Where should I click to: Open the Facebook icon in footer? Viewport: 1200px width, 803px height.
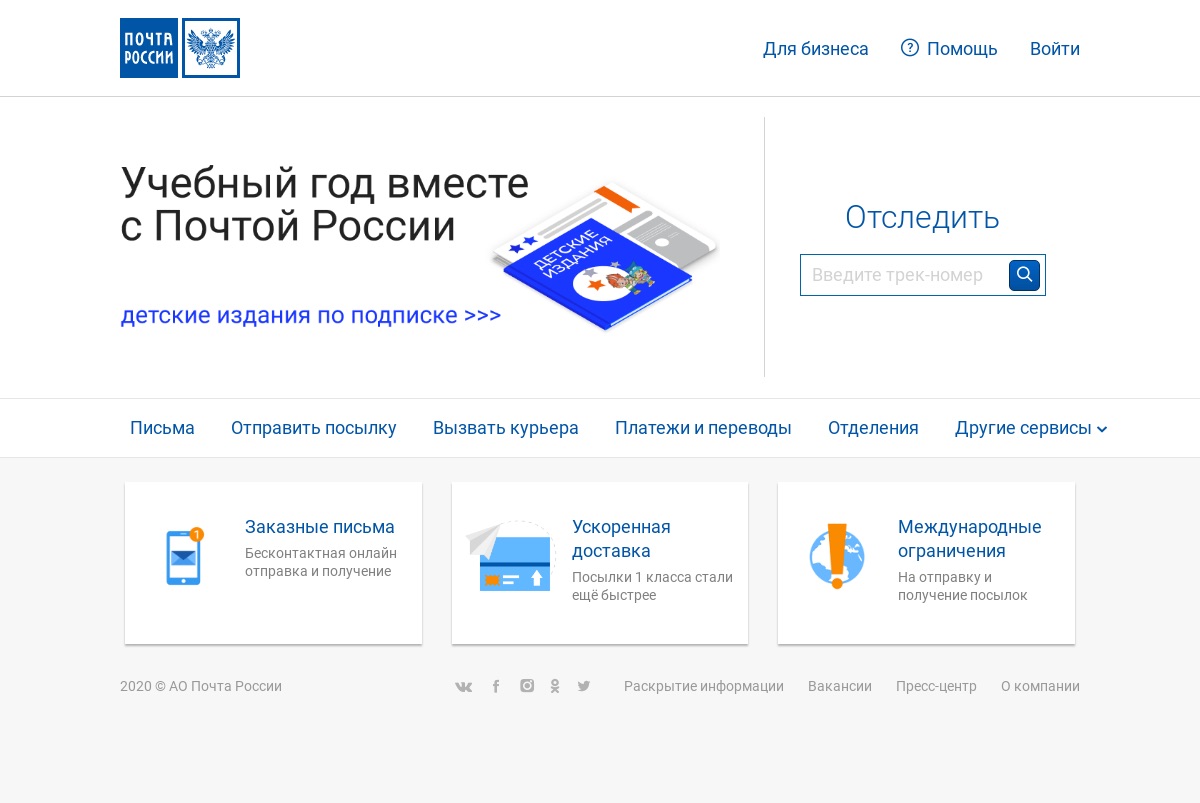pos(495,686)
